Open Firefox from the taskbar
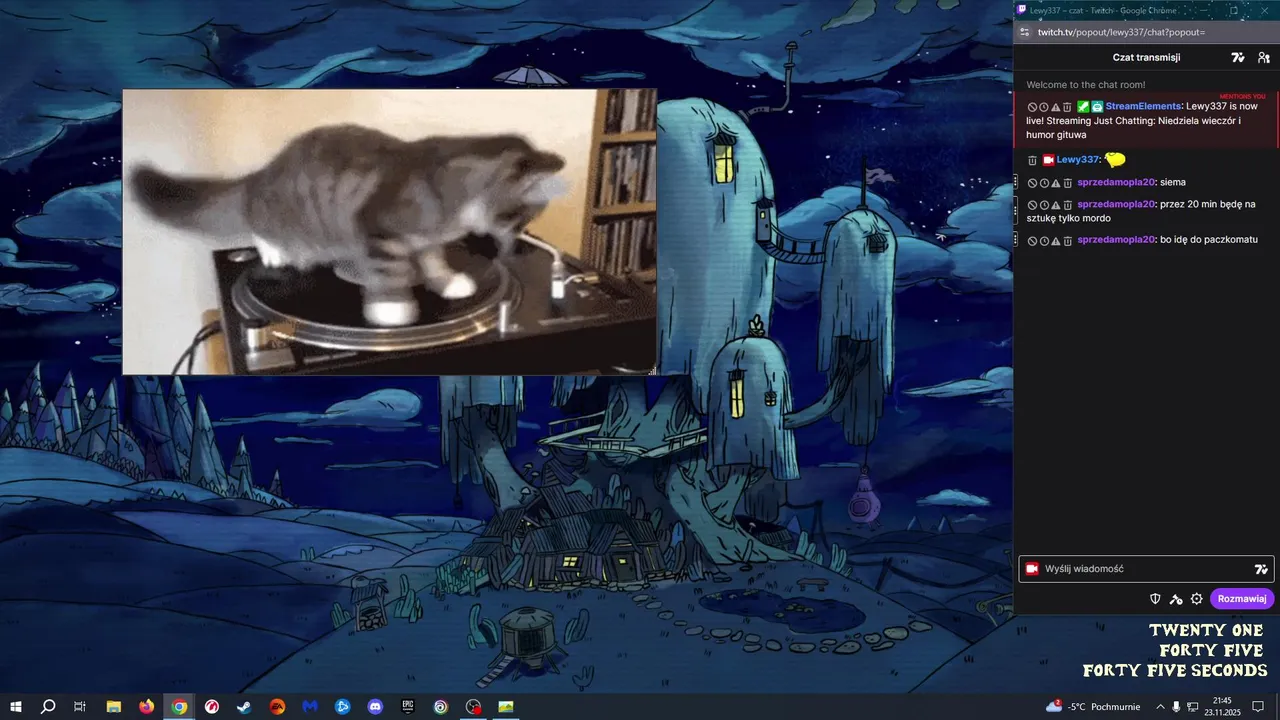Screen dimensions: 1280x720 coord(147,707)
